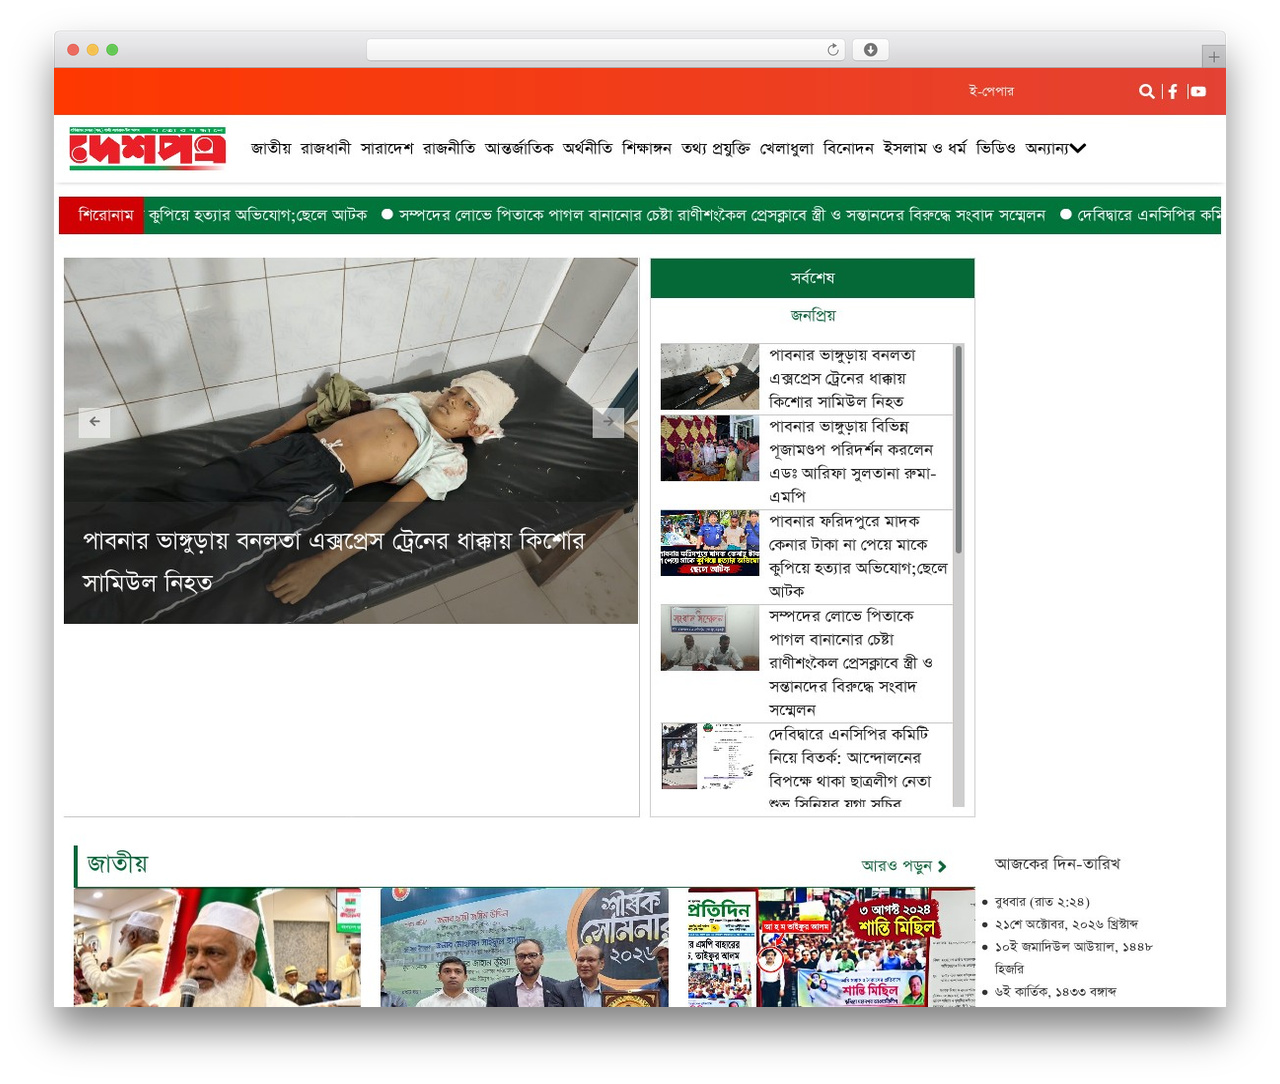Click the browser address bar

(606, 50)
